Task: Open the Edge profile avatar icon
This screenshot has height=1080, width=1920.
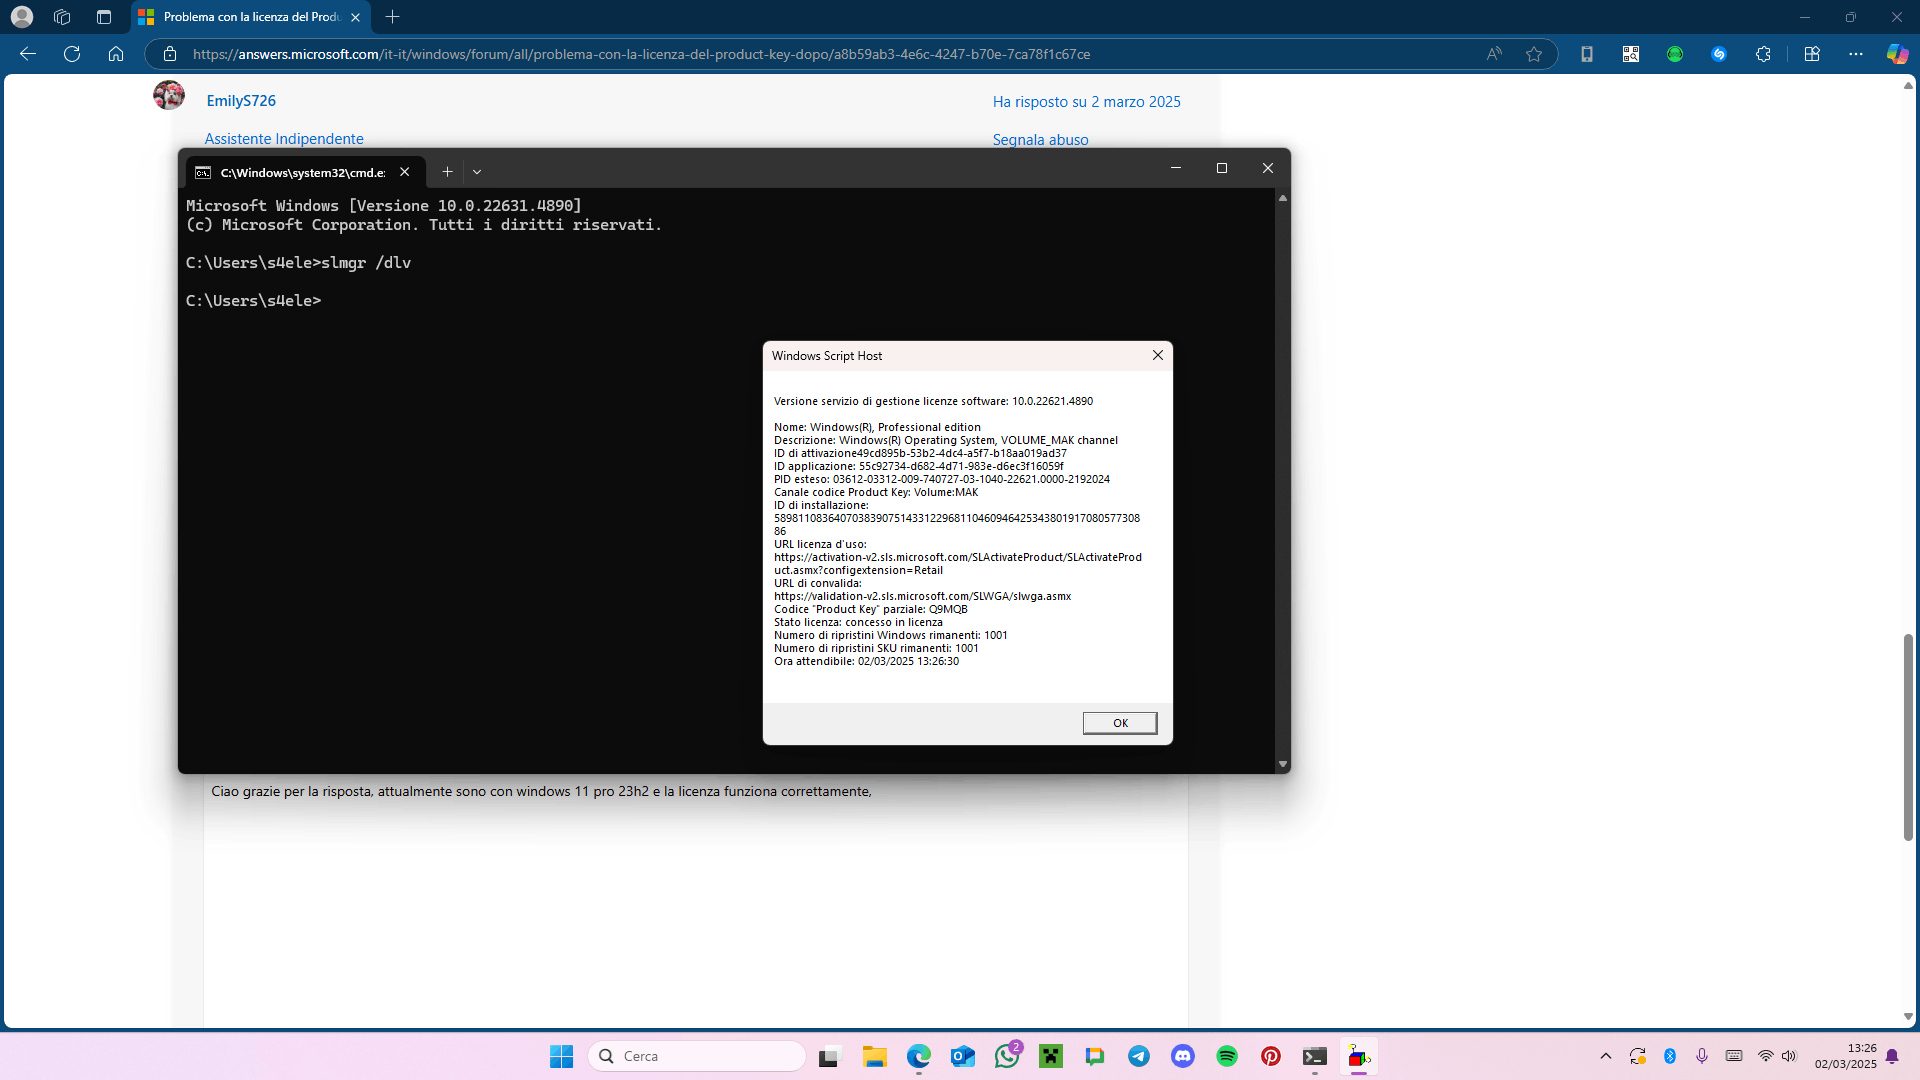Action: coord(22,17)
